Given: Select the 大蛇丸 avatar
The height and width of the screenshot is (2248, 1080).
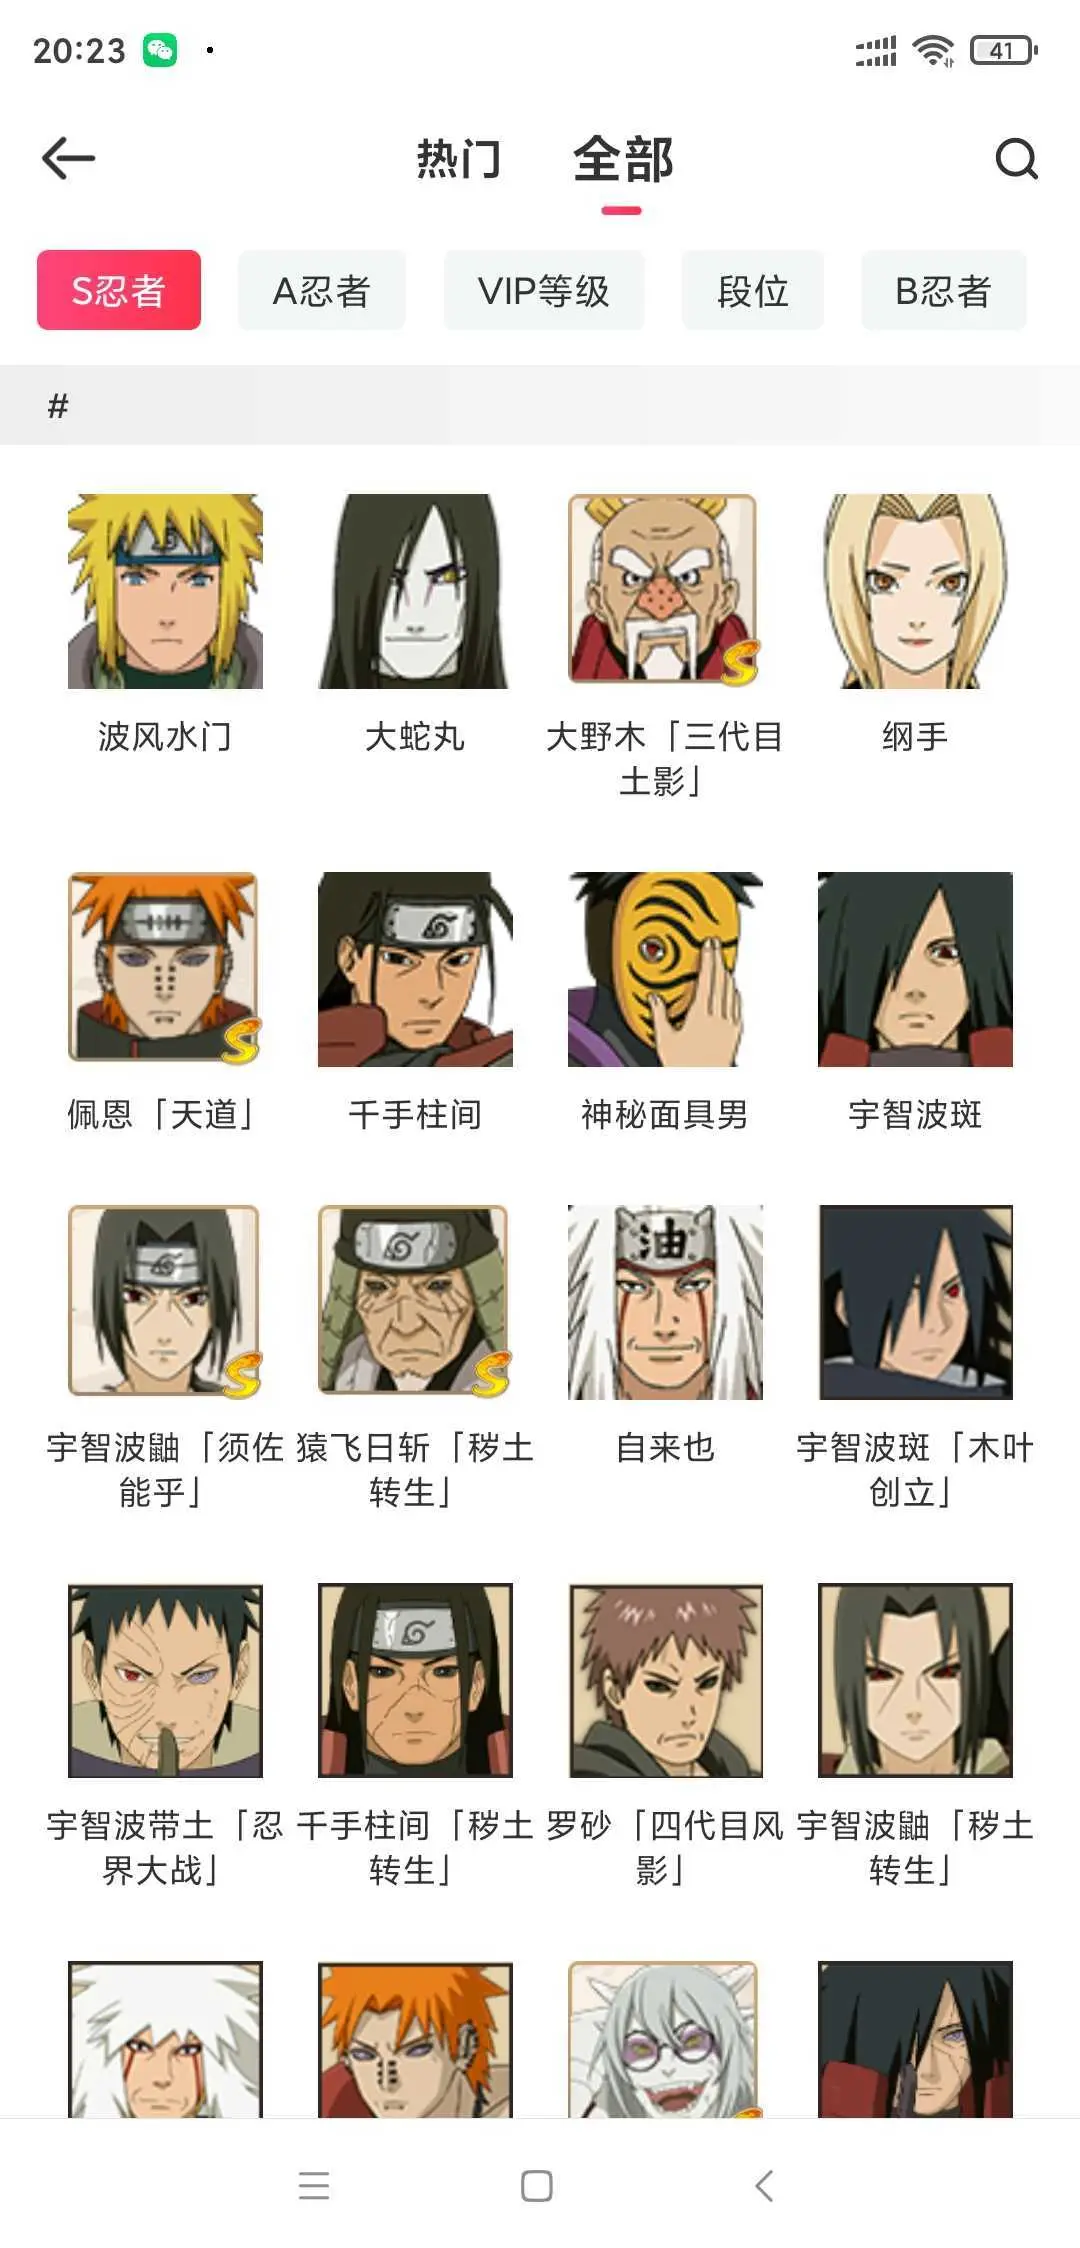Looking at the screenshot, I should [415, 591].
